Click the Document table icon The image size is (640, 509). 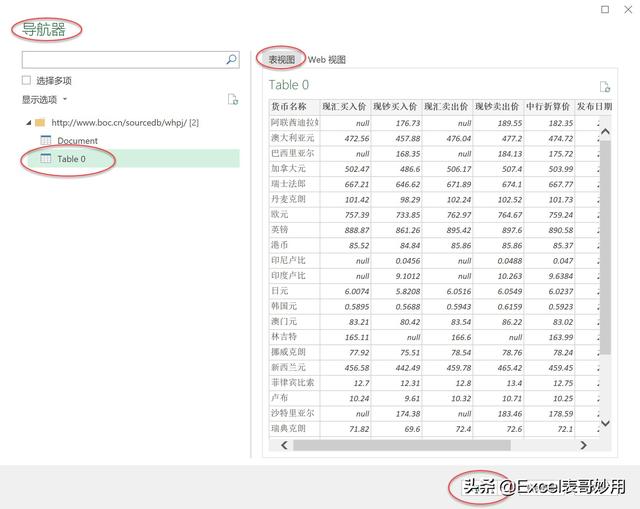46,140
